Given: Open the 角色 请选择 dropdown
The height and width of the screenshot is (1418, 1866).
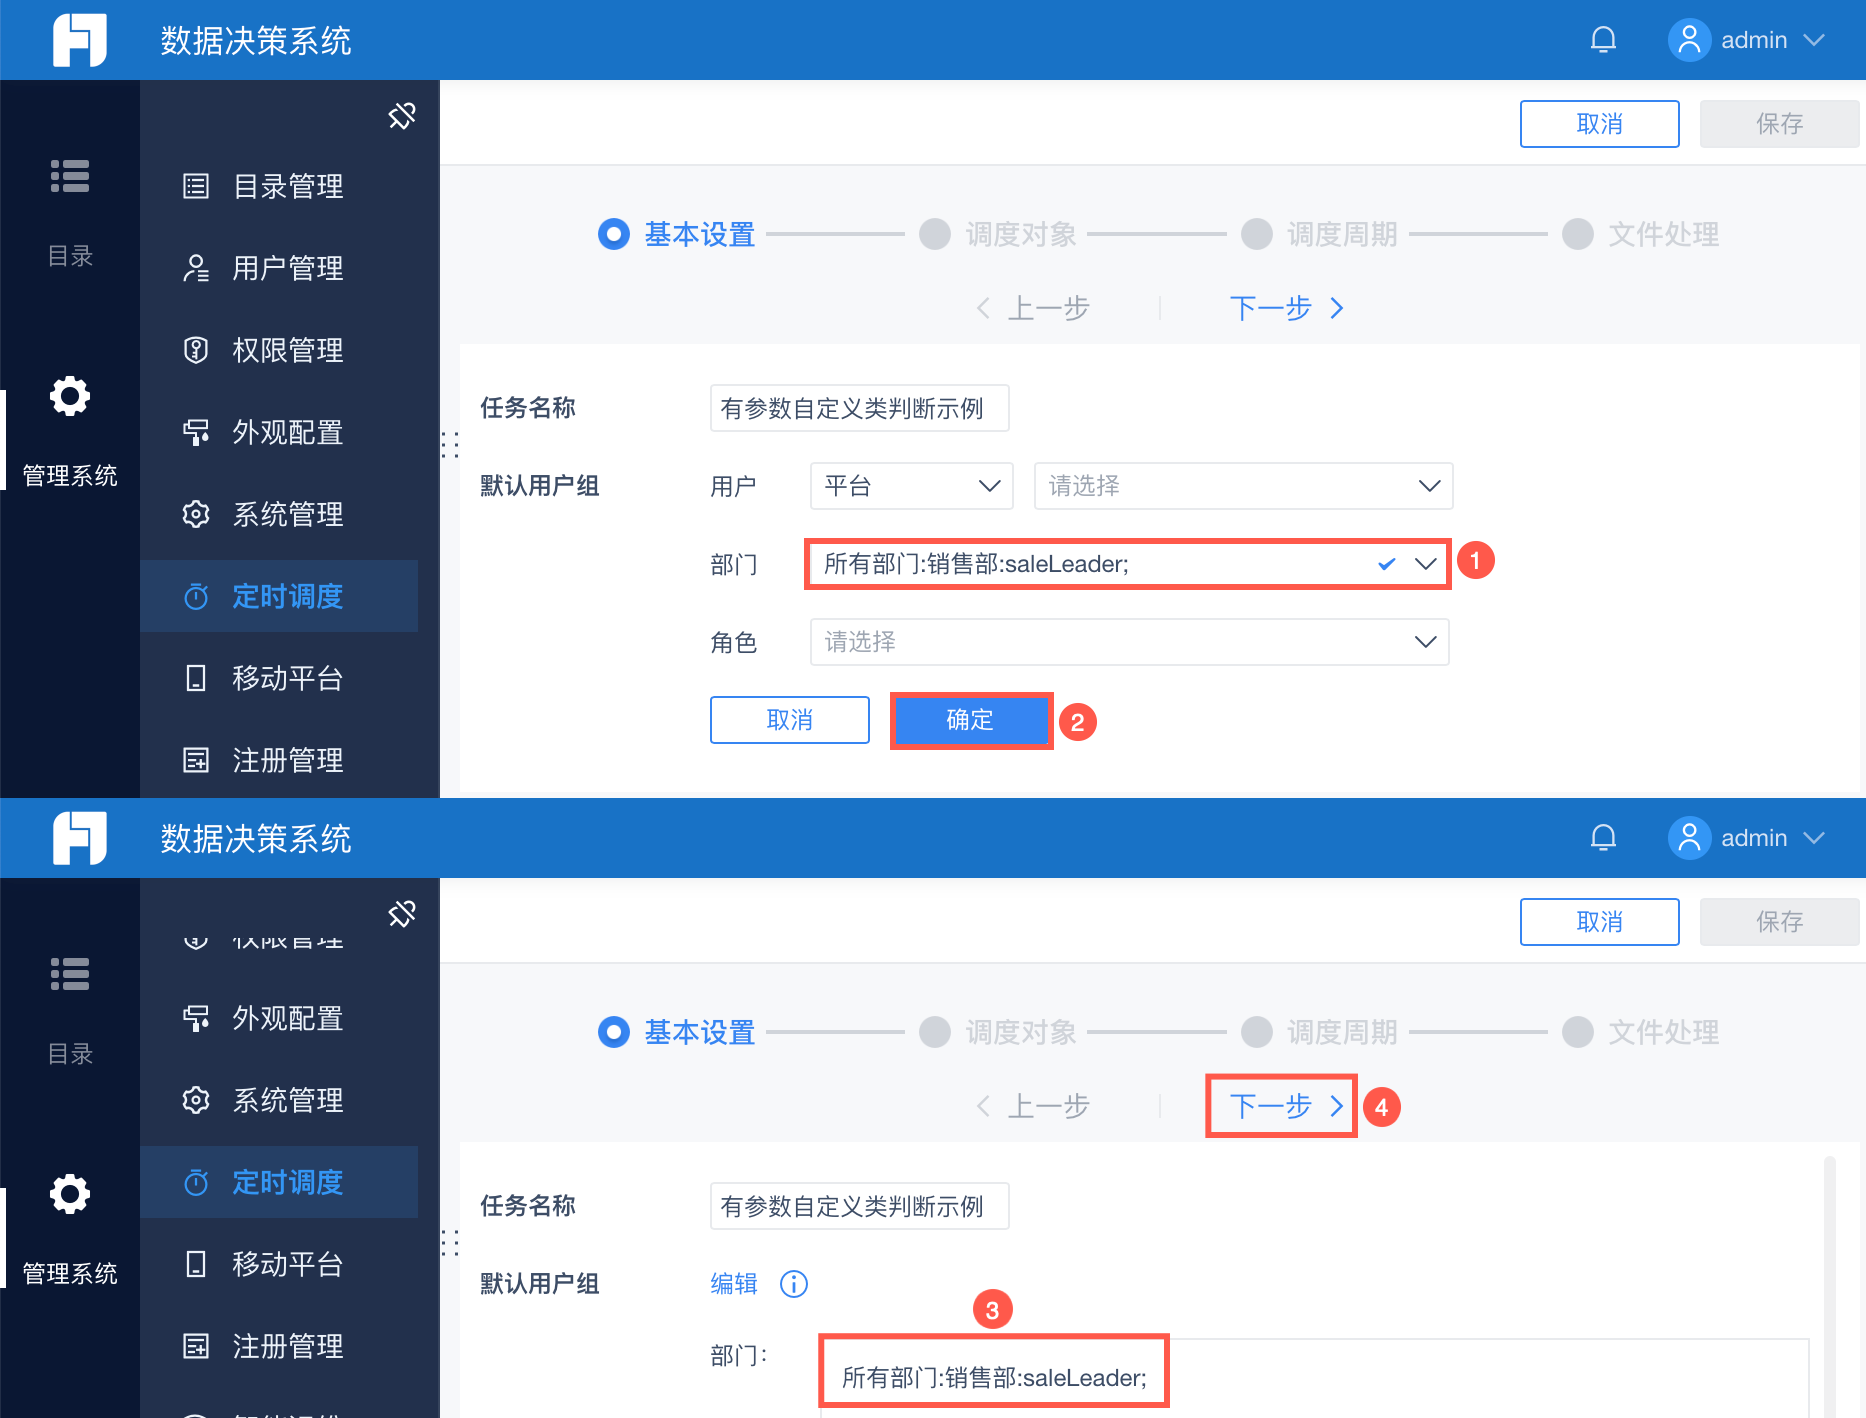Looking at the screenshot, I should 1129,642.
